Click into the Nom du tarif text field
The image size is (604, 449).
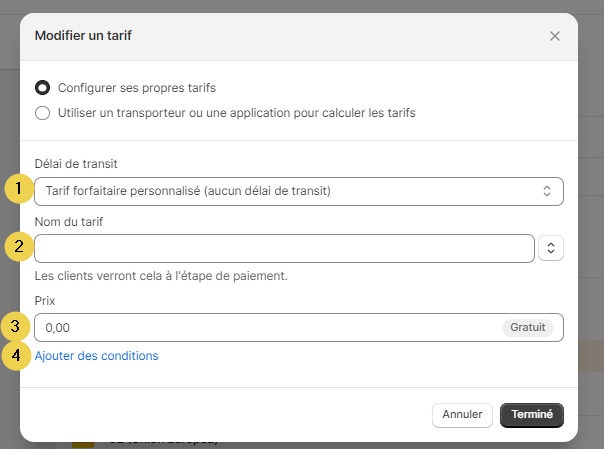coord(284,248)
